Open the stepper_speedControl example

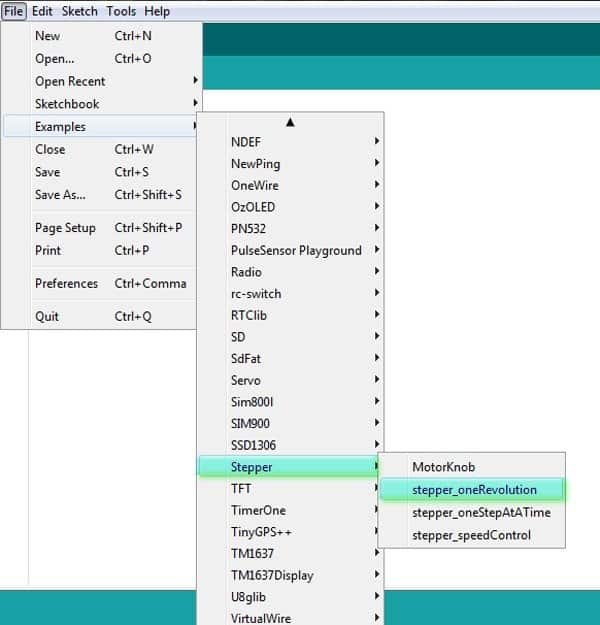pyautogui.click(x=472, y=535)
